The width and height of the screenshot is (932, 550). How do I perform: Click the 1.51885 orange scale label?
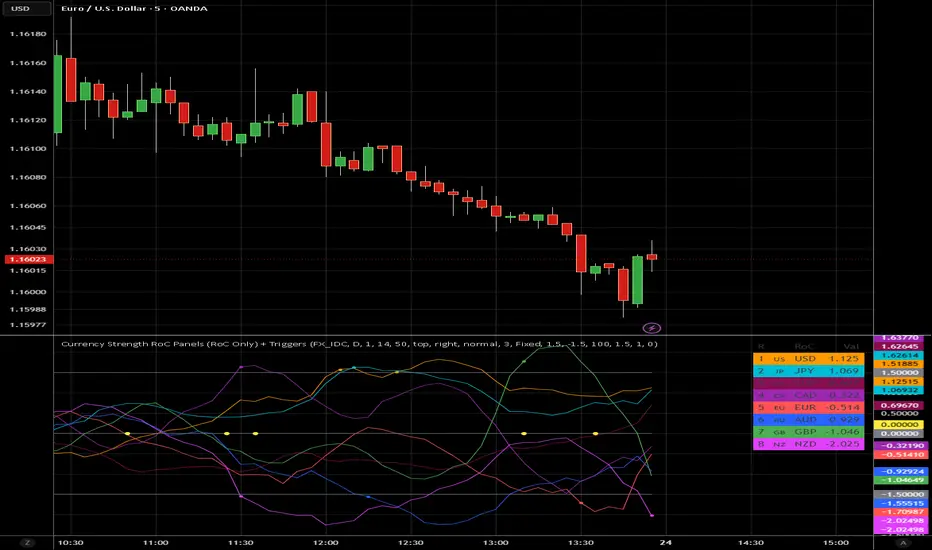coord(899,364)
